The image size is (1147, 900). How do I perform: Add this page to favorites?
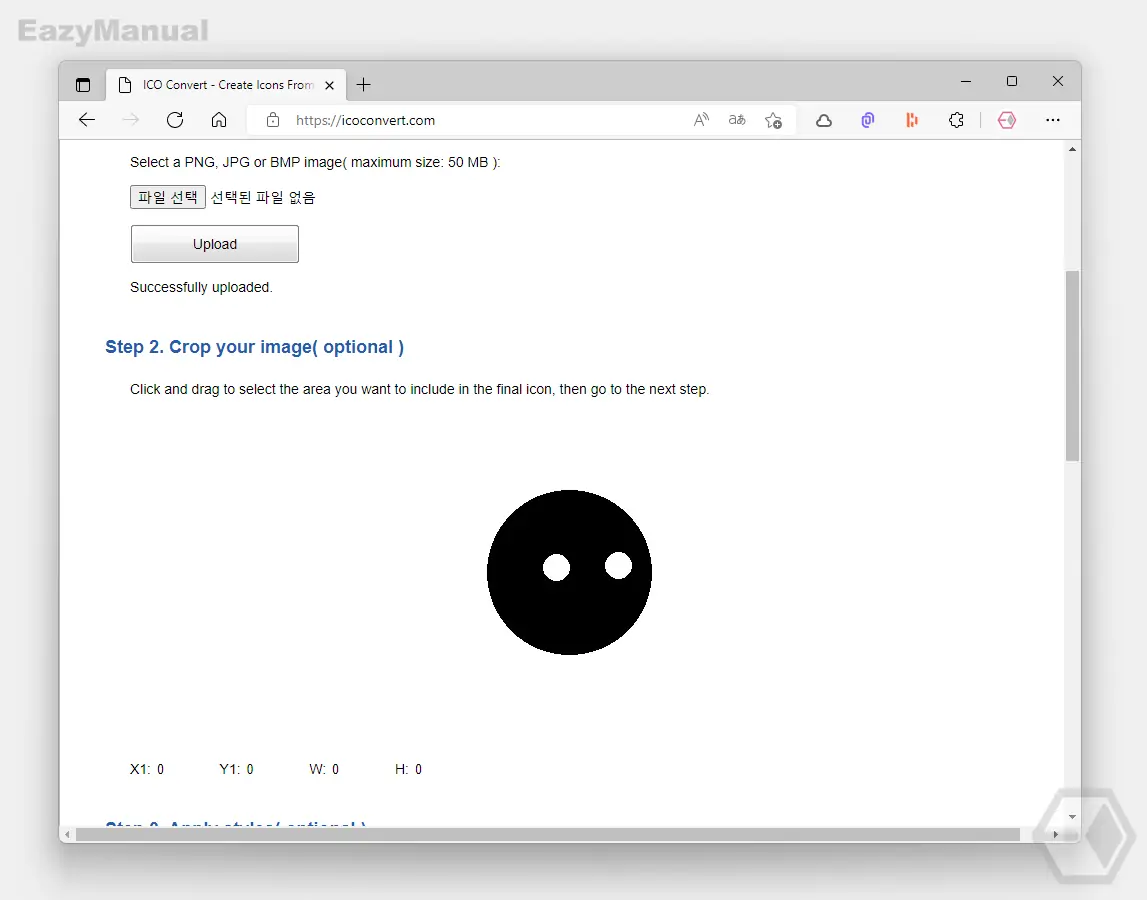point(773,120)
